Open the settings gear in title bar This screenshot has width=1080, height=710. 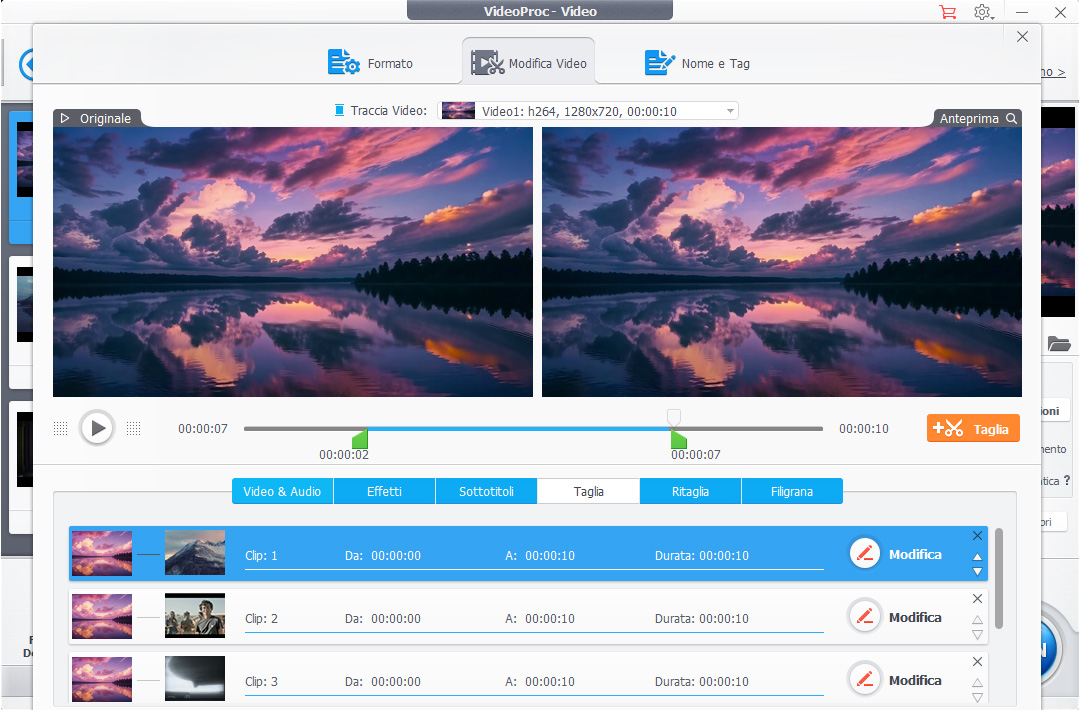(983, 12)
